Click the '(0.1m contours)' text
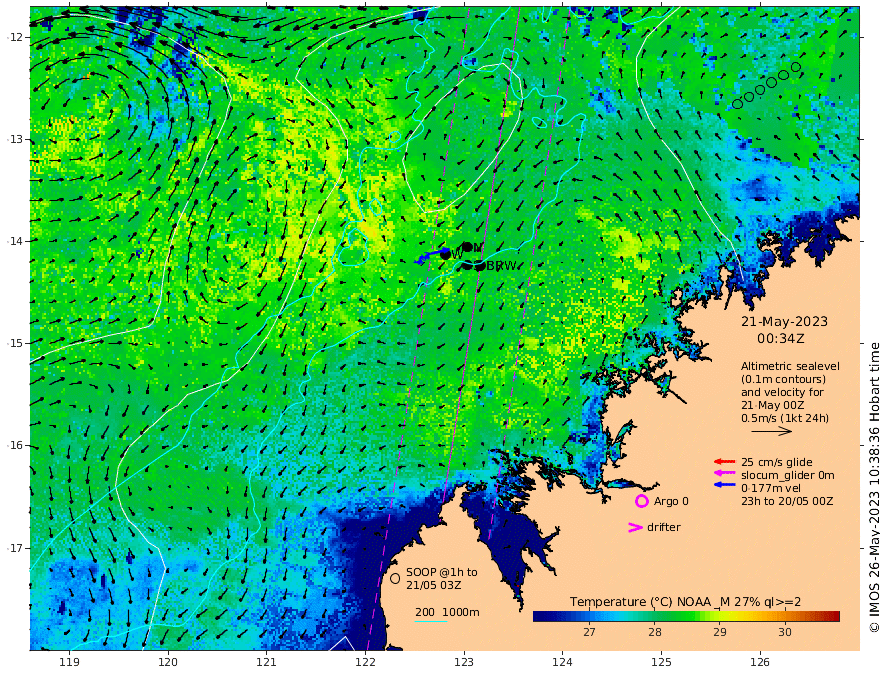Viewport: 880px width, 680px height. click(x=783, y=379)
